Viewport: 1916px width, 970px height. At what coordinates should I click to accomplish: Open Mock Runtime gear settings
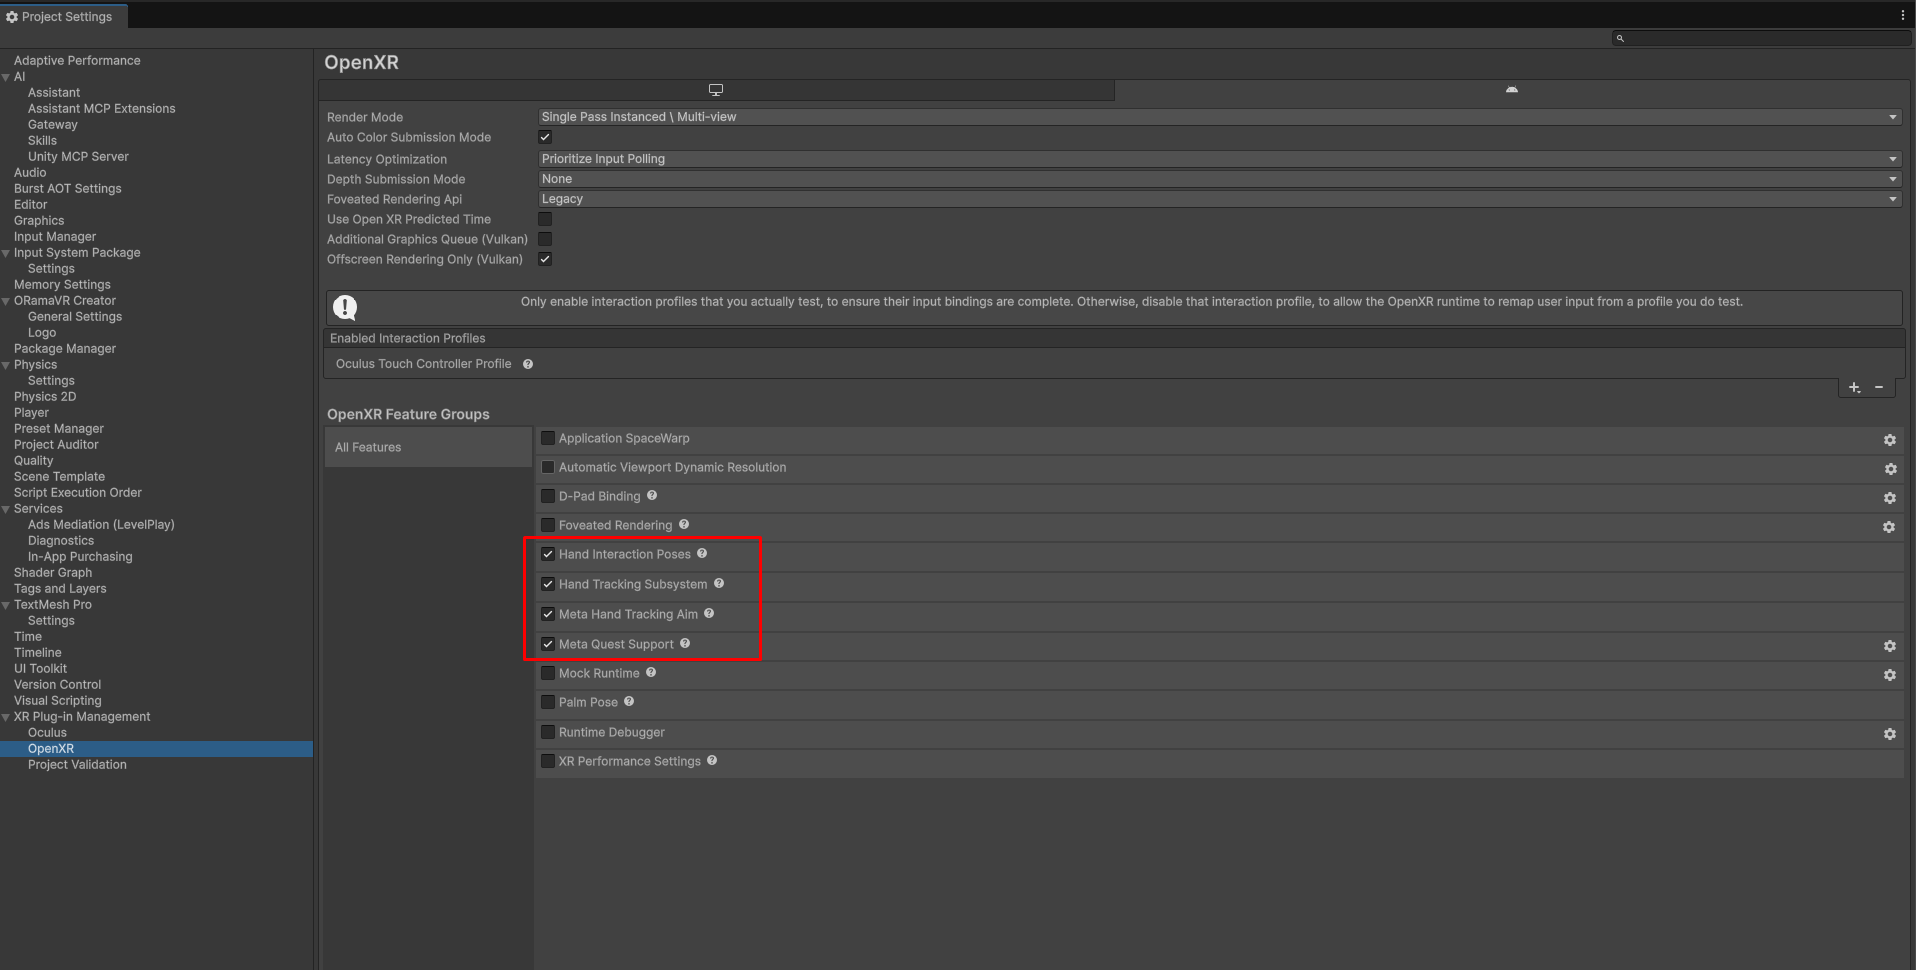point(1890,675)
